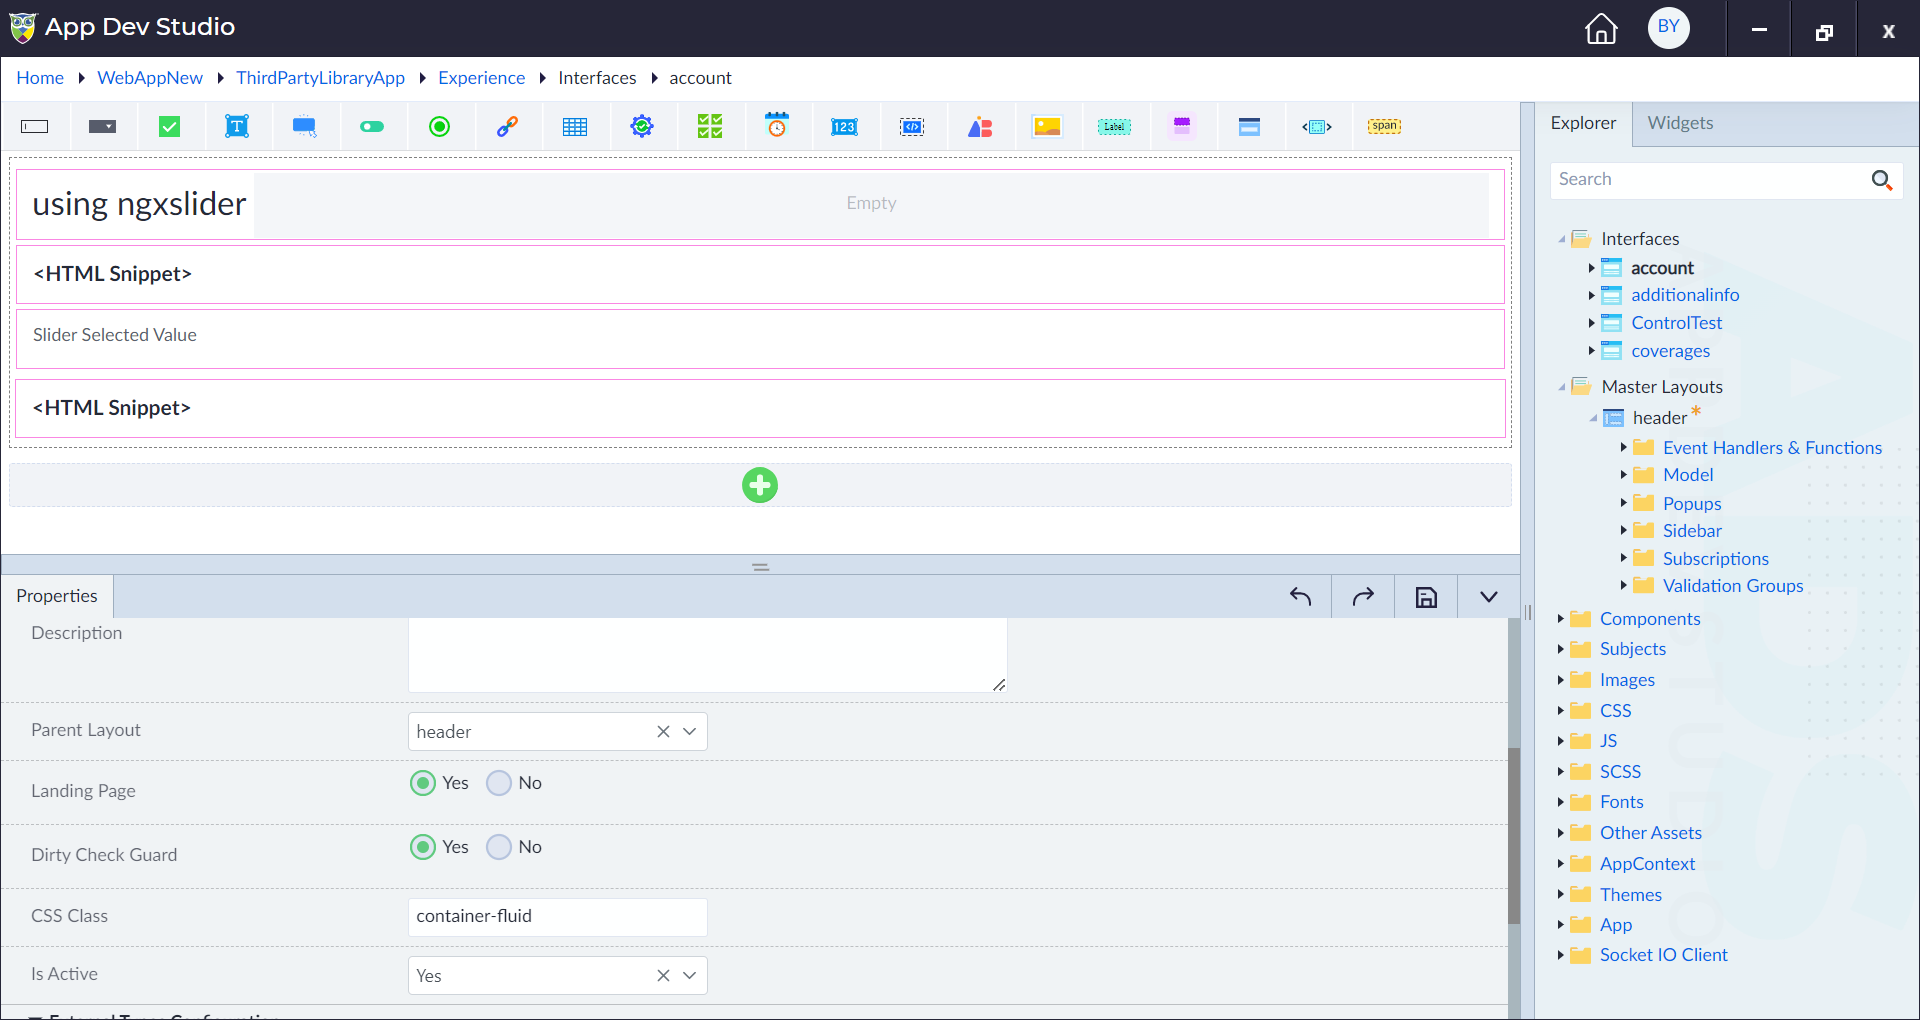Collapse the Master Layouts node
The image size is (1920, 1020).
[1562, 387]
